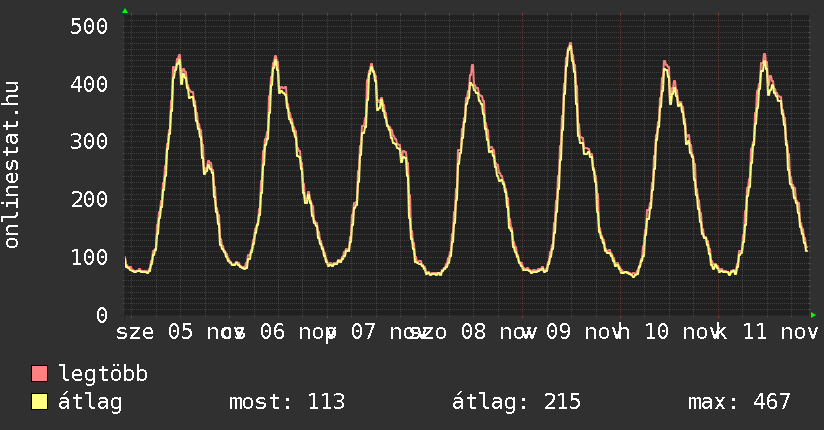
Task: Click the red legtöbb legend swatch
Action: click(40, 375)
